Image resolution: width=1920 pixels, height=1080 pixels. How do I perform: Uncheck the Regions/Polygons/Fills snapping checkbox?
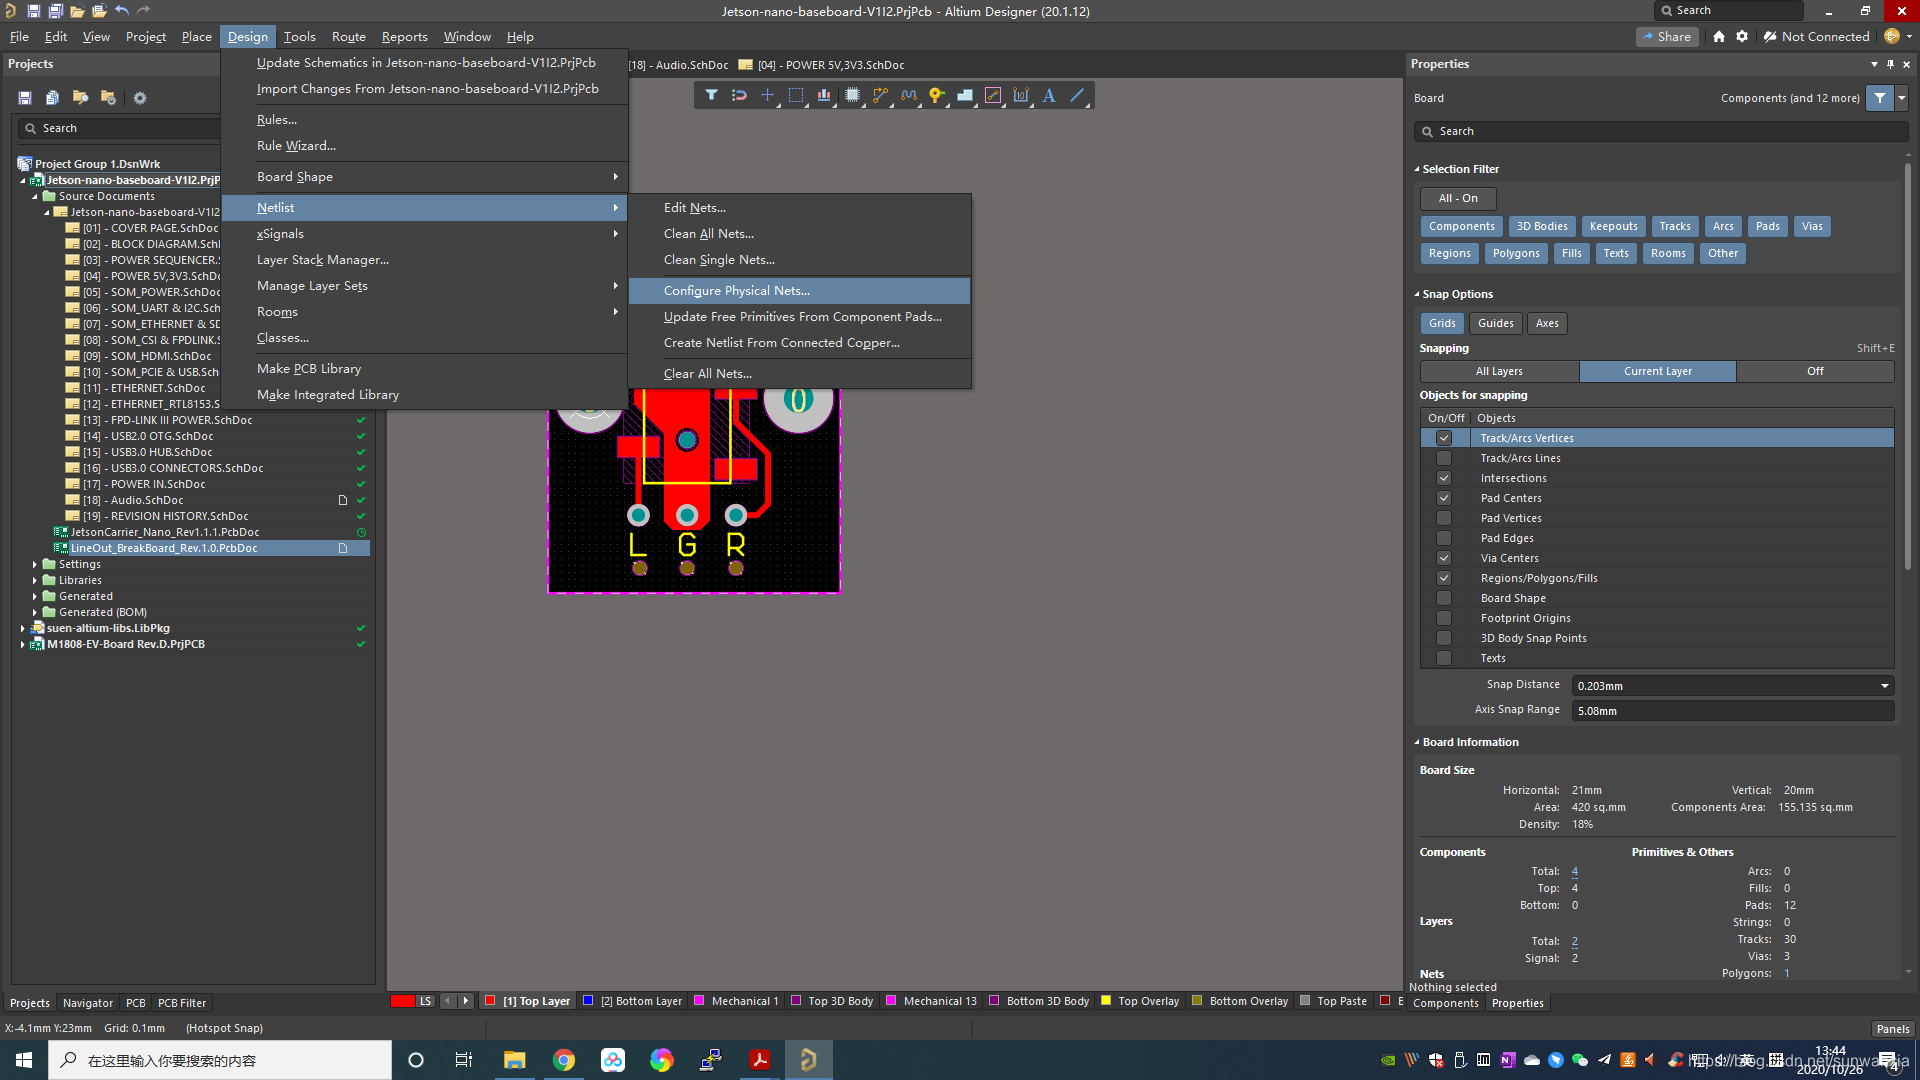pos(1444,578)
